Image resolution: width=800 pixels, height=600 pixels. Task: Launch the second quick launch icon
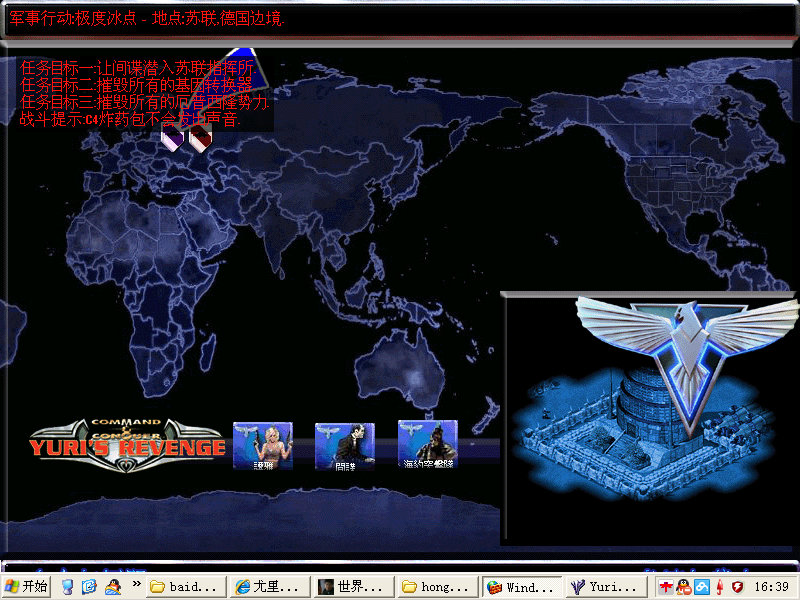point(90,587)
